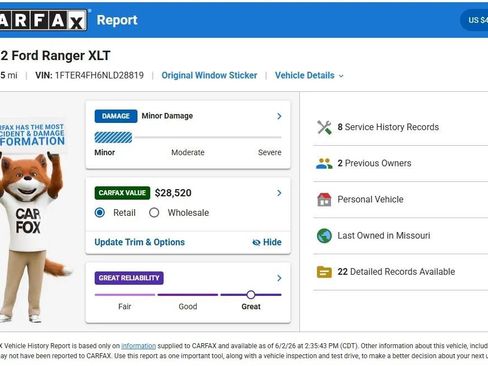Click the house personal vehicle icon
The width and height of the screenshot is (488, 366).
(x=324, y=200)
